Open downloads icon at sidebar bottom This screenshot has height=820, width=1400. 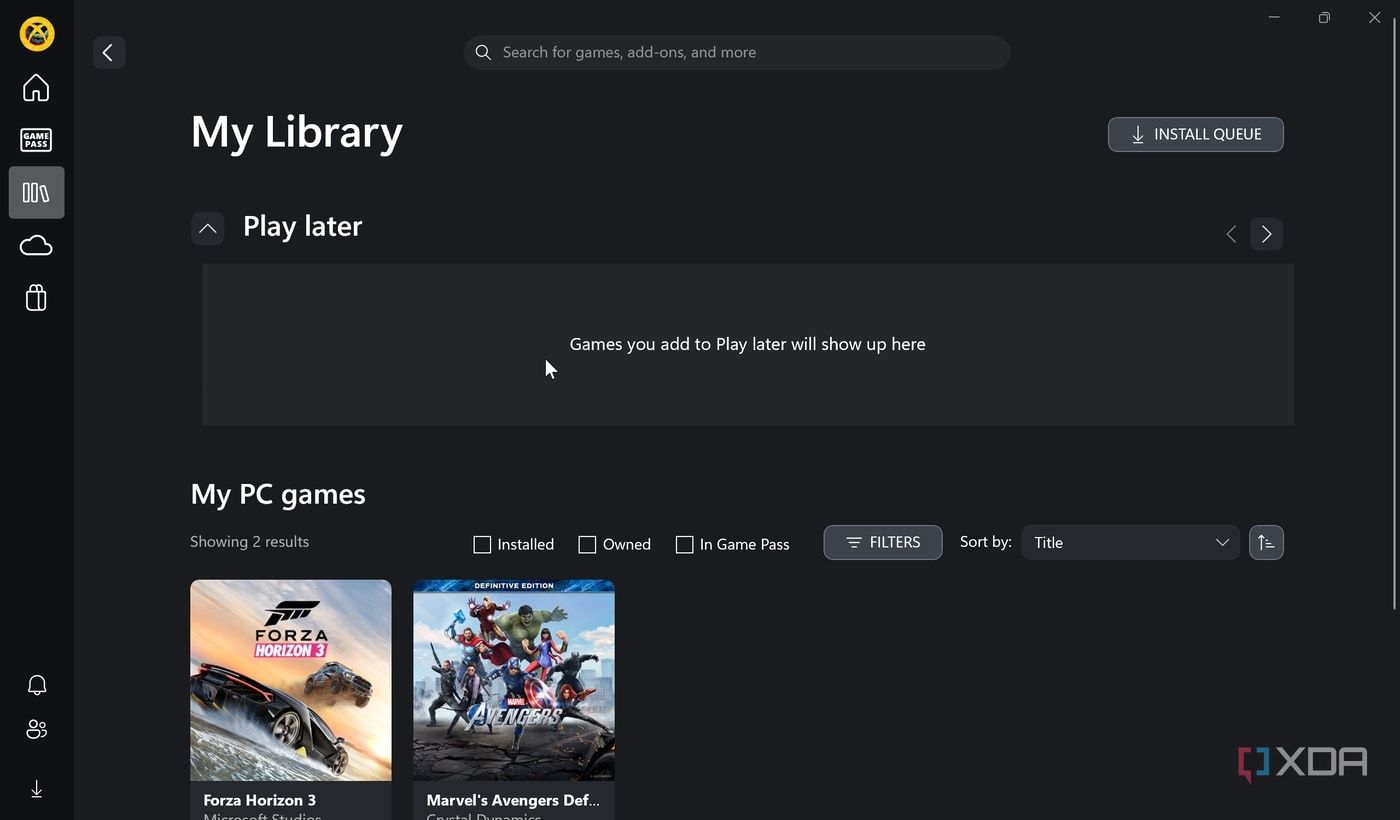(x=37, y=789)
